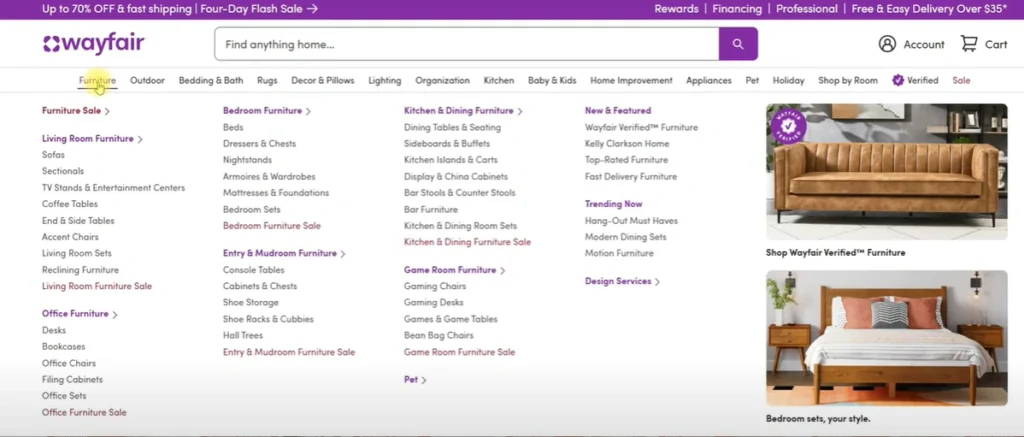This screenshot has height=437, width=1024.
Task: Open the Shop by Room menu
Action: (x=848, y=80)
